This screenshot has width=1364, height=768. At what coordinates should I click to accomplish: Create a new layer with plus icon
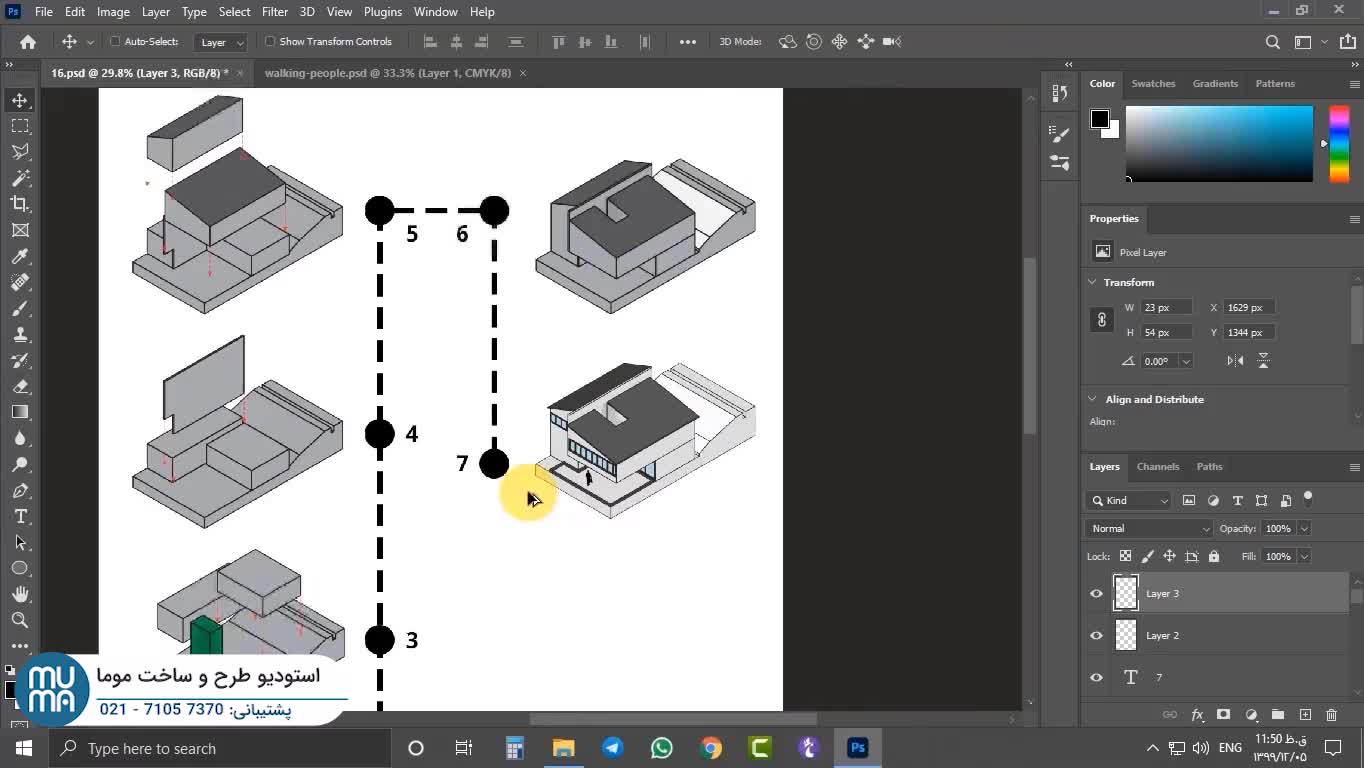coord(1305,715)
